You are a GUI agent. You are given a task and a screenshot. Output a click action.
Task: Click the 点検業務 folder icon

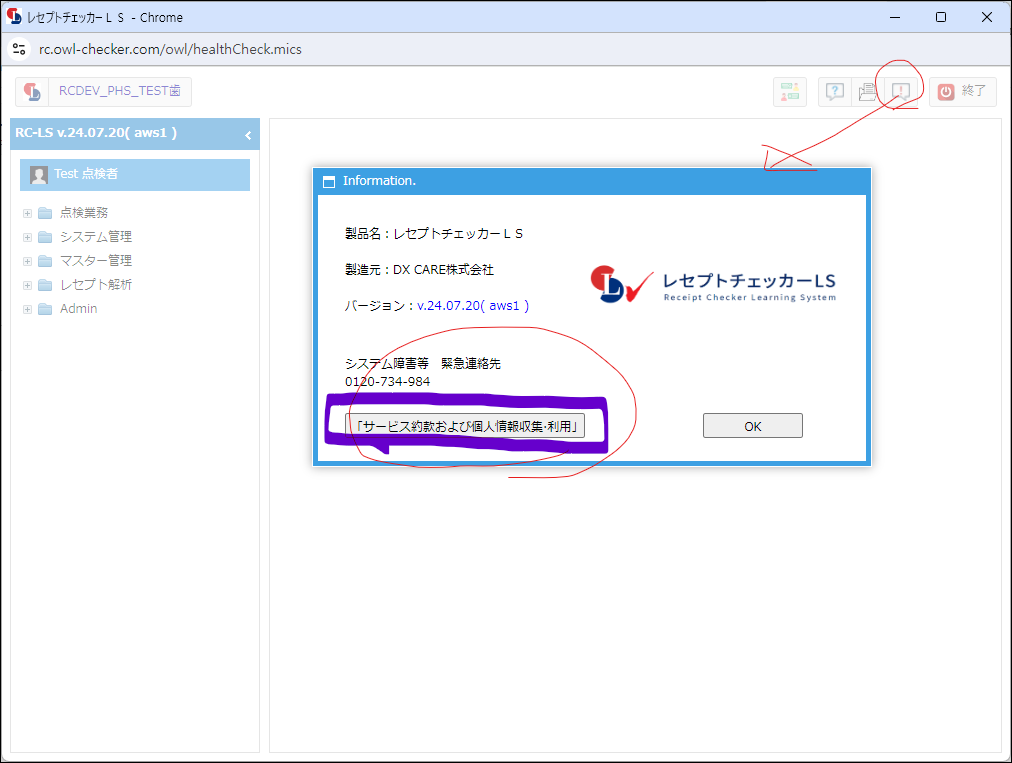[x=45, y=213]
